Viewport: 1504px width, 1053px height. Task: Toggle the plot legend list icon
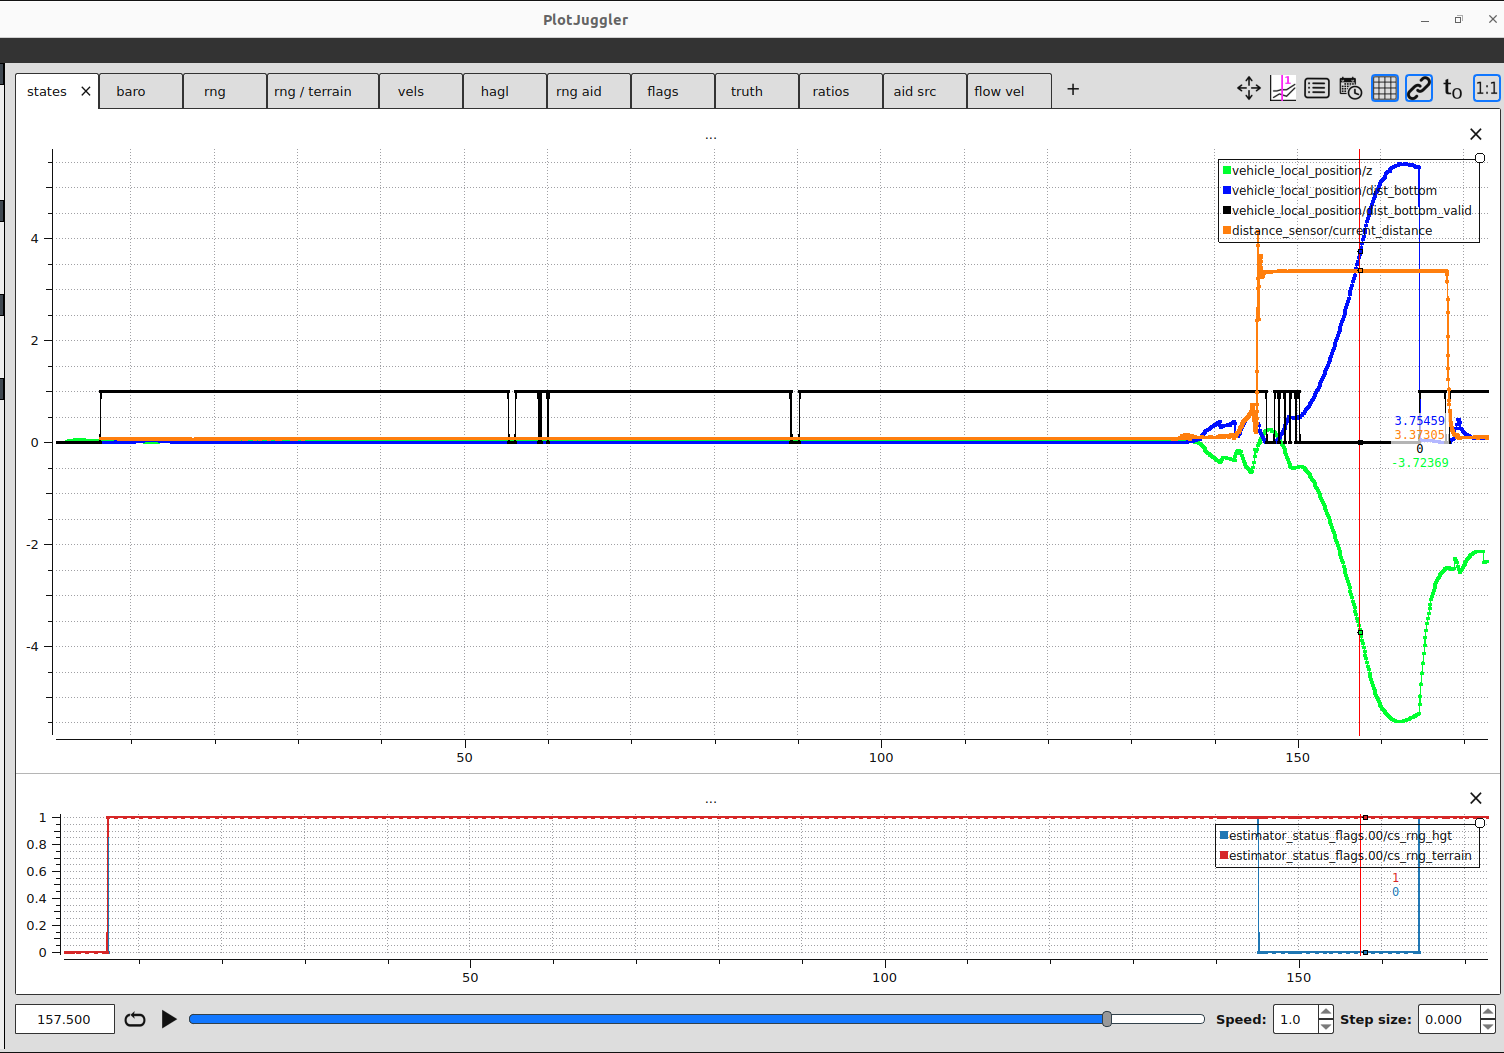tap(1317, 89)
